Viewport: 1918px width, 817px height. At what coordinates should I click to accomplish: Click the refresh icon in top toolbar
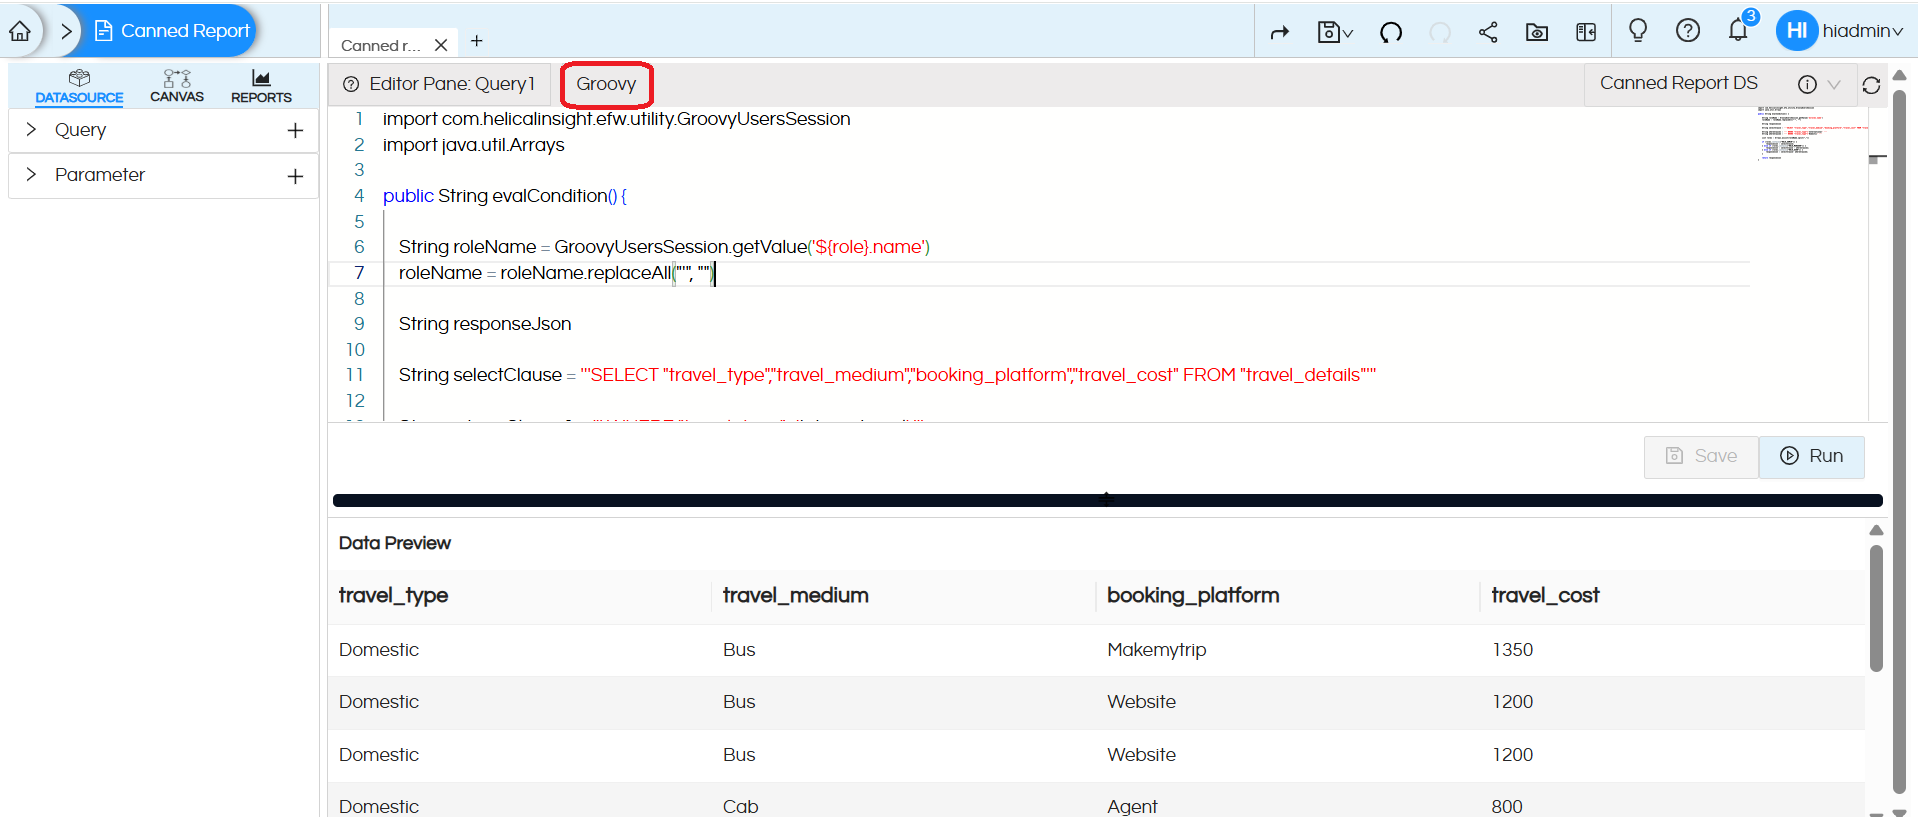(x=1391, y=32)
